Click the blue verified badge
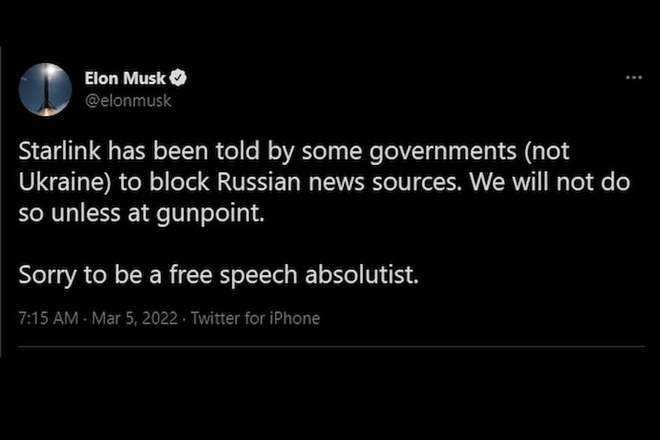This screenshot has height=440, width=660. (x=178, y=77)
